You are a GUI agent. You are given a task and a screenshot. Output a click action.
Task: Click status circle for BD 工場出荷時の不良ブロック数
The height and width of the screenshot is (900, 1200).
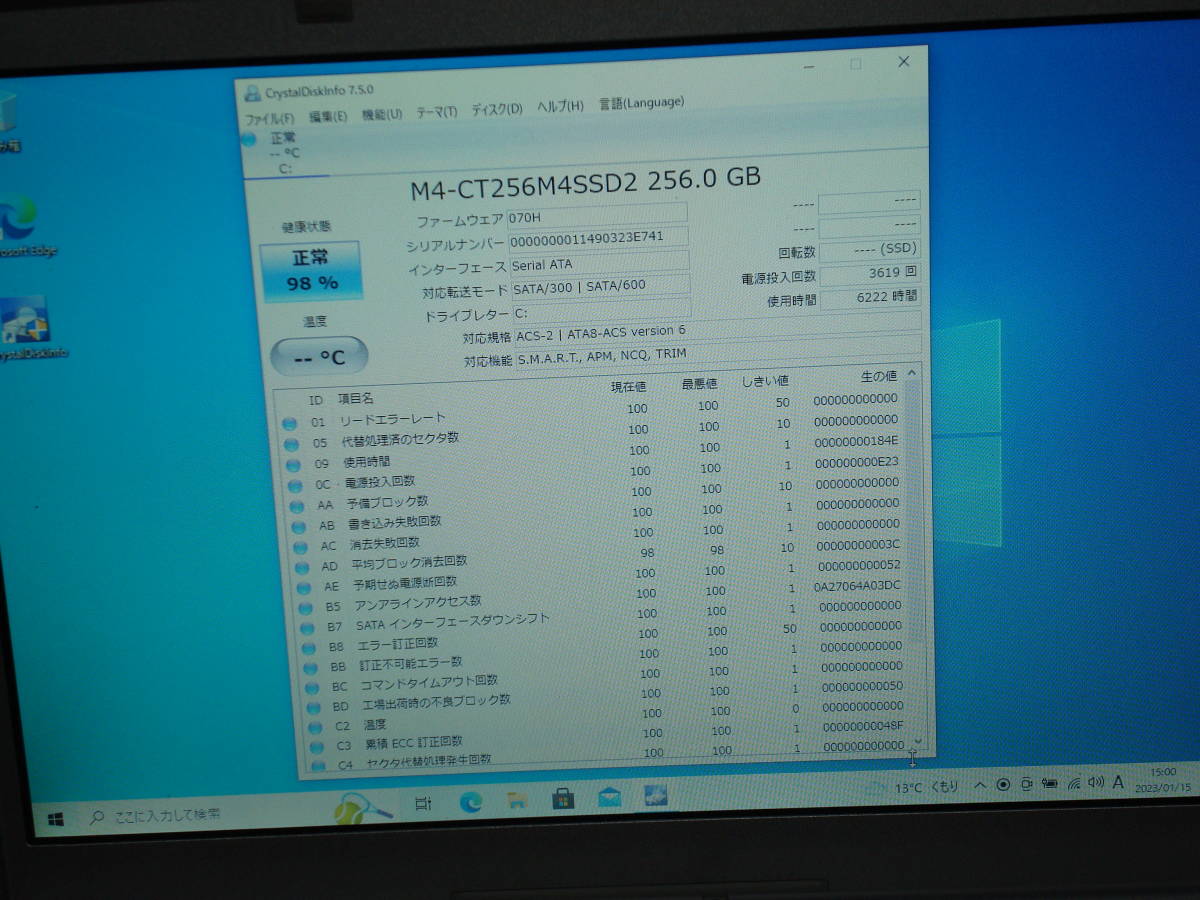click(315, 708)
